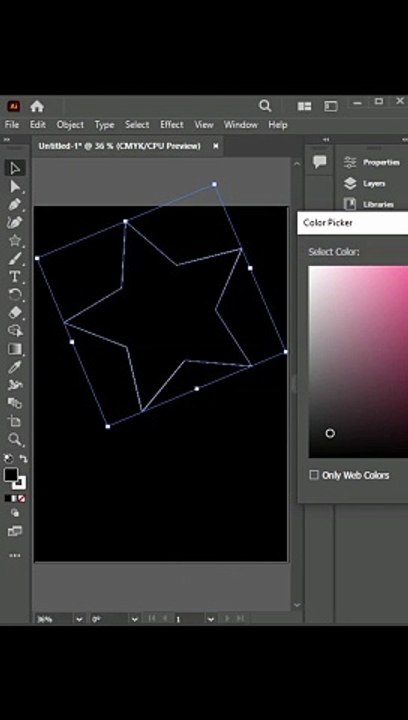Enable the Only Web Colors checkbox
Screen dimensions: 408x720
(314, 475)
